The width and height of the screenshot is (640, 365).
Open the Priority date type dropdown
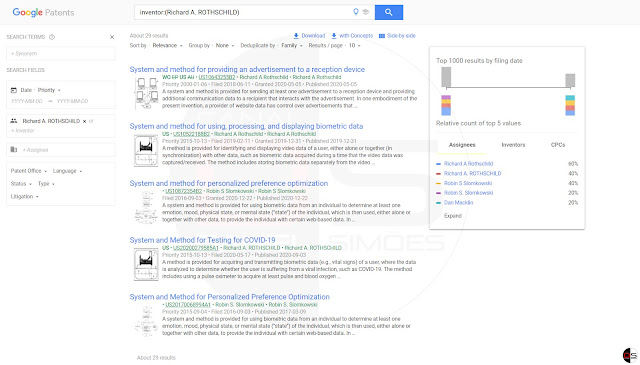pyautogui.click(x=49, y=90)
